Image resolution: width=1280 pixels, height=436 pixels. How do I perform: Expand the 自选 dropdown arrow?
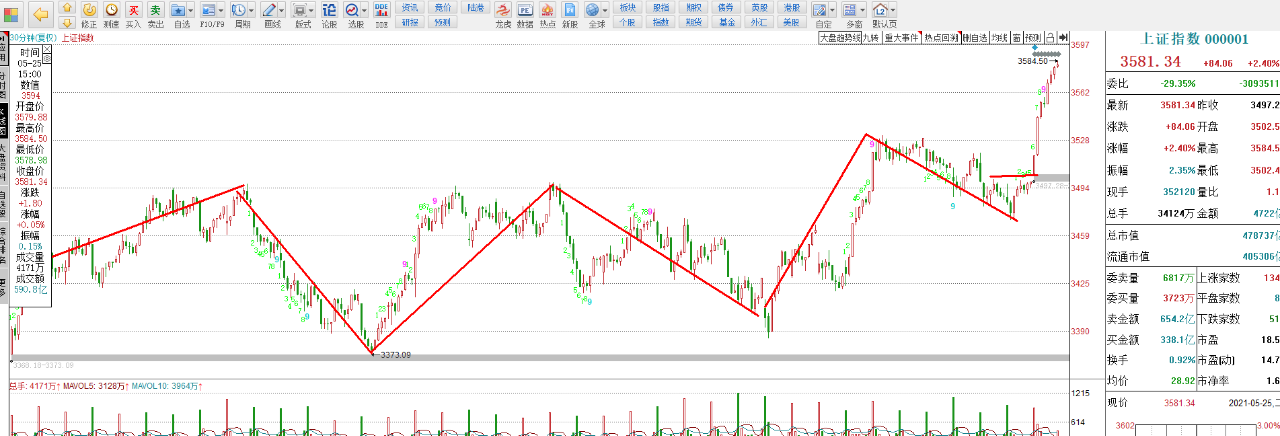click(x=190, y=10)
